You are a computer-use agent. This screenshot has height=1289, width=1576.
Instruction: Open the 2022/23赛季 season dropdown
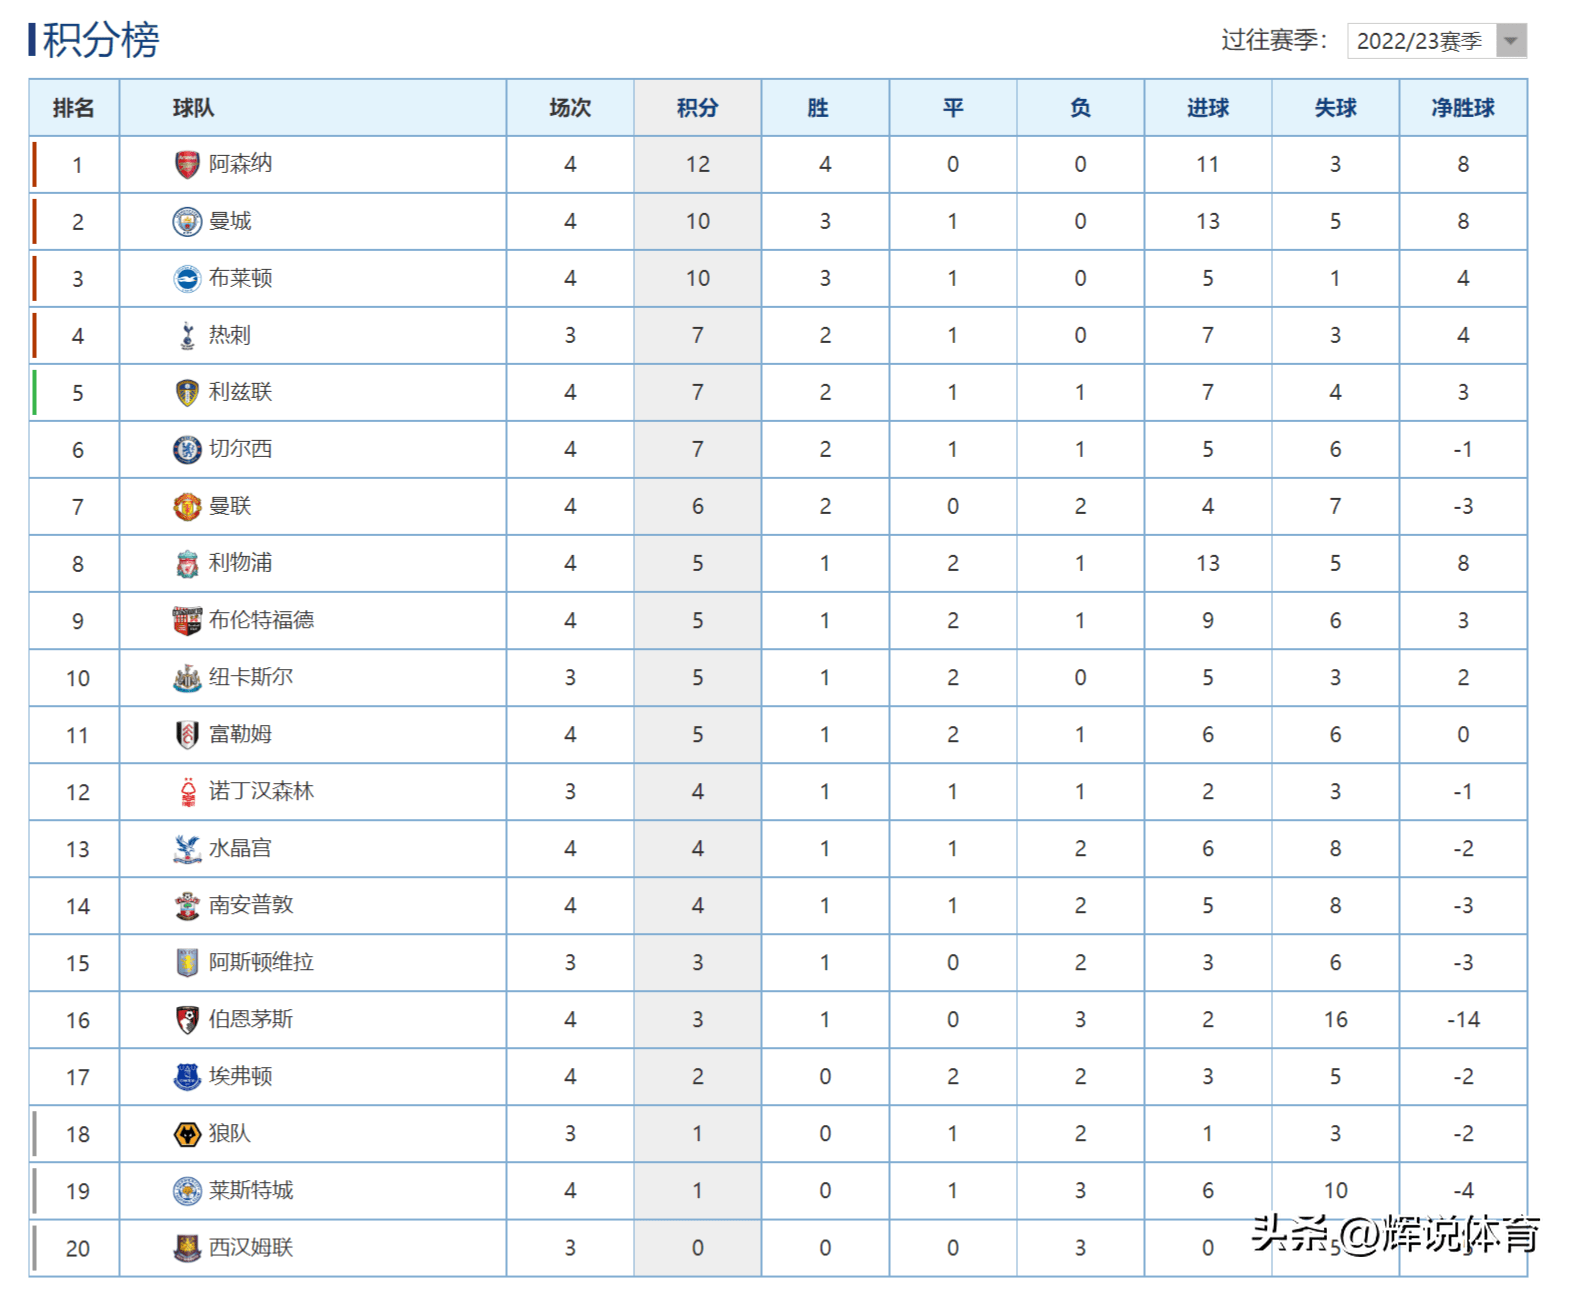coord(1436,41)
